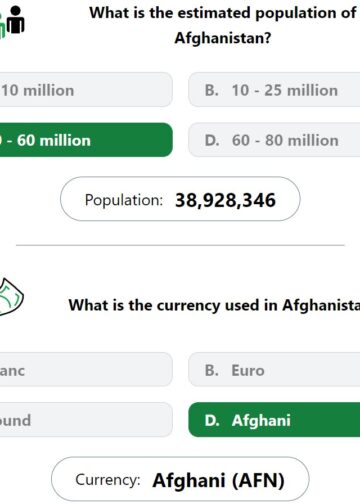Click the letter D. before Afghani

point(212,420)
